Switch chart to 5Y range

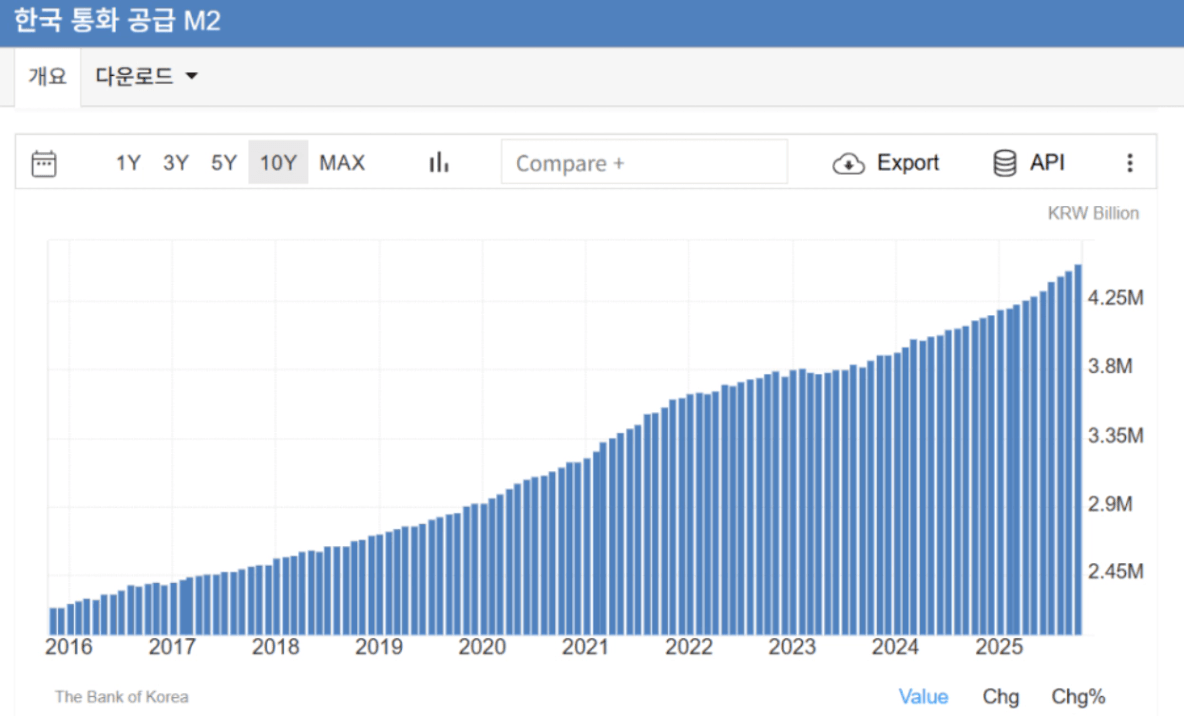point(224,163)
